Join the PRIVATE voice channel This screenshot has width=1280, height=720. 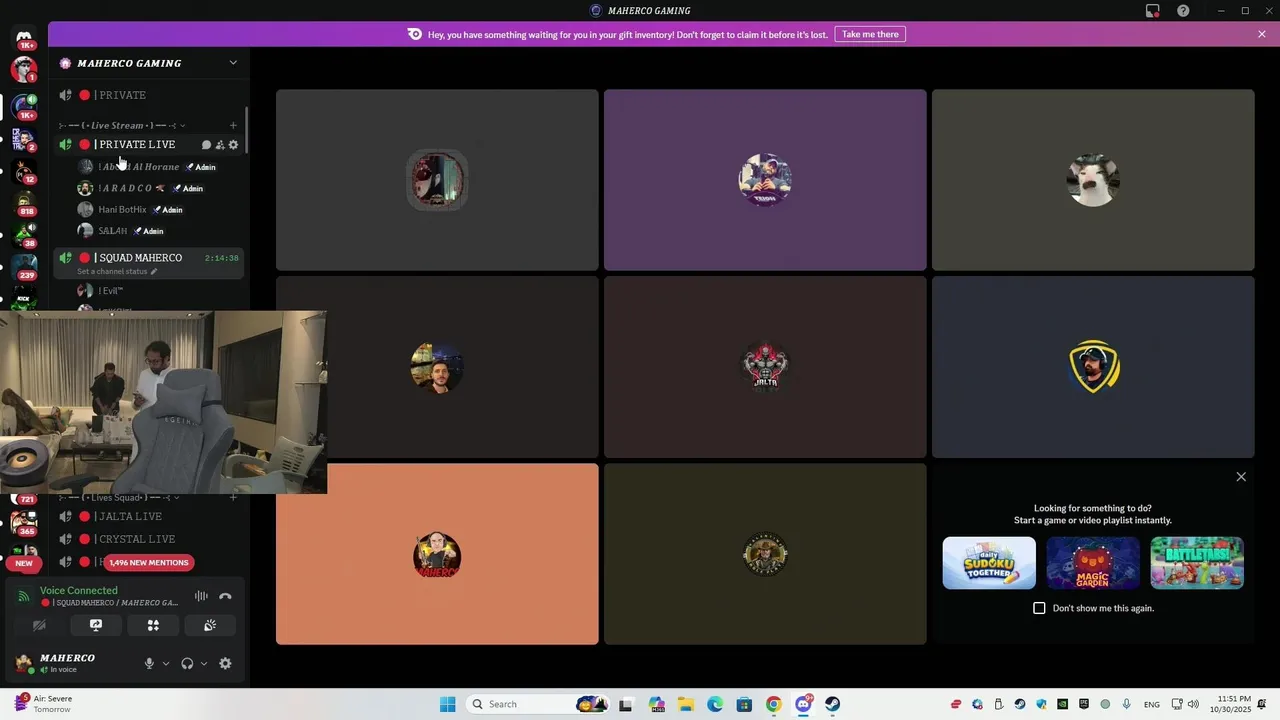(148, 95)
